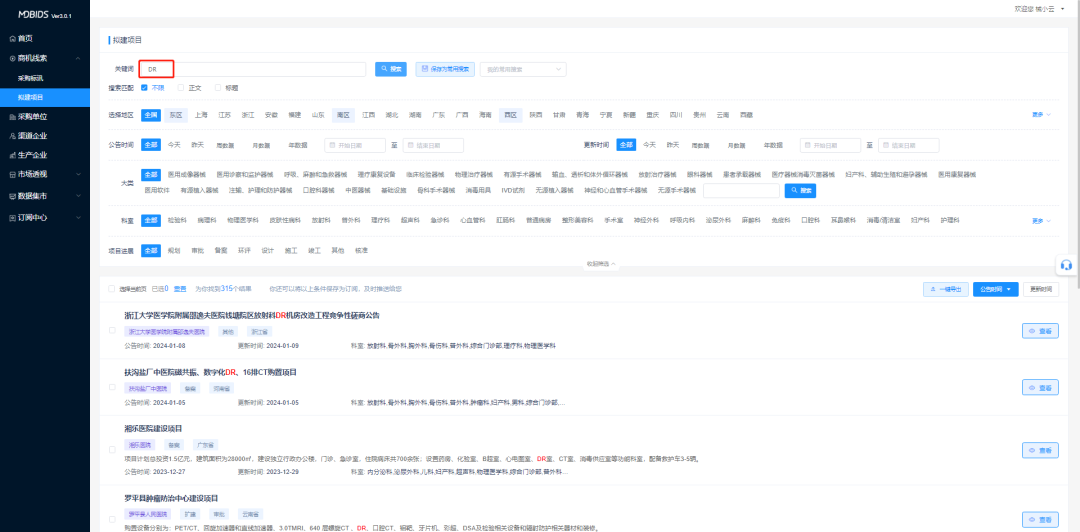The image size is (1080, 532).
Task: Check the 标题 search match checkbox
Action: pos(218,88)
